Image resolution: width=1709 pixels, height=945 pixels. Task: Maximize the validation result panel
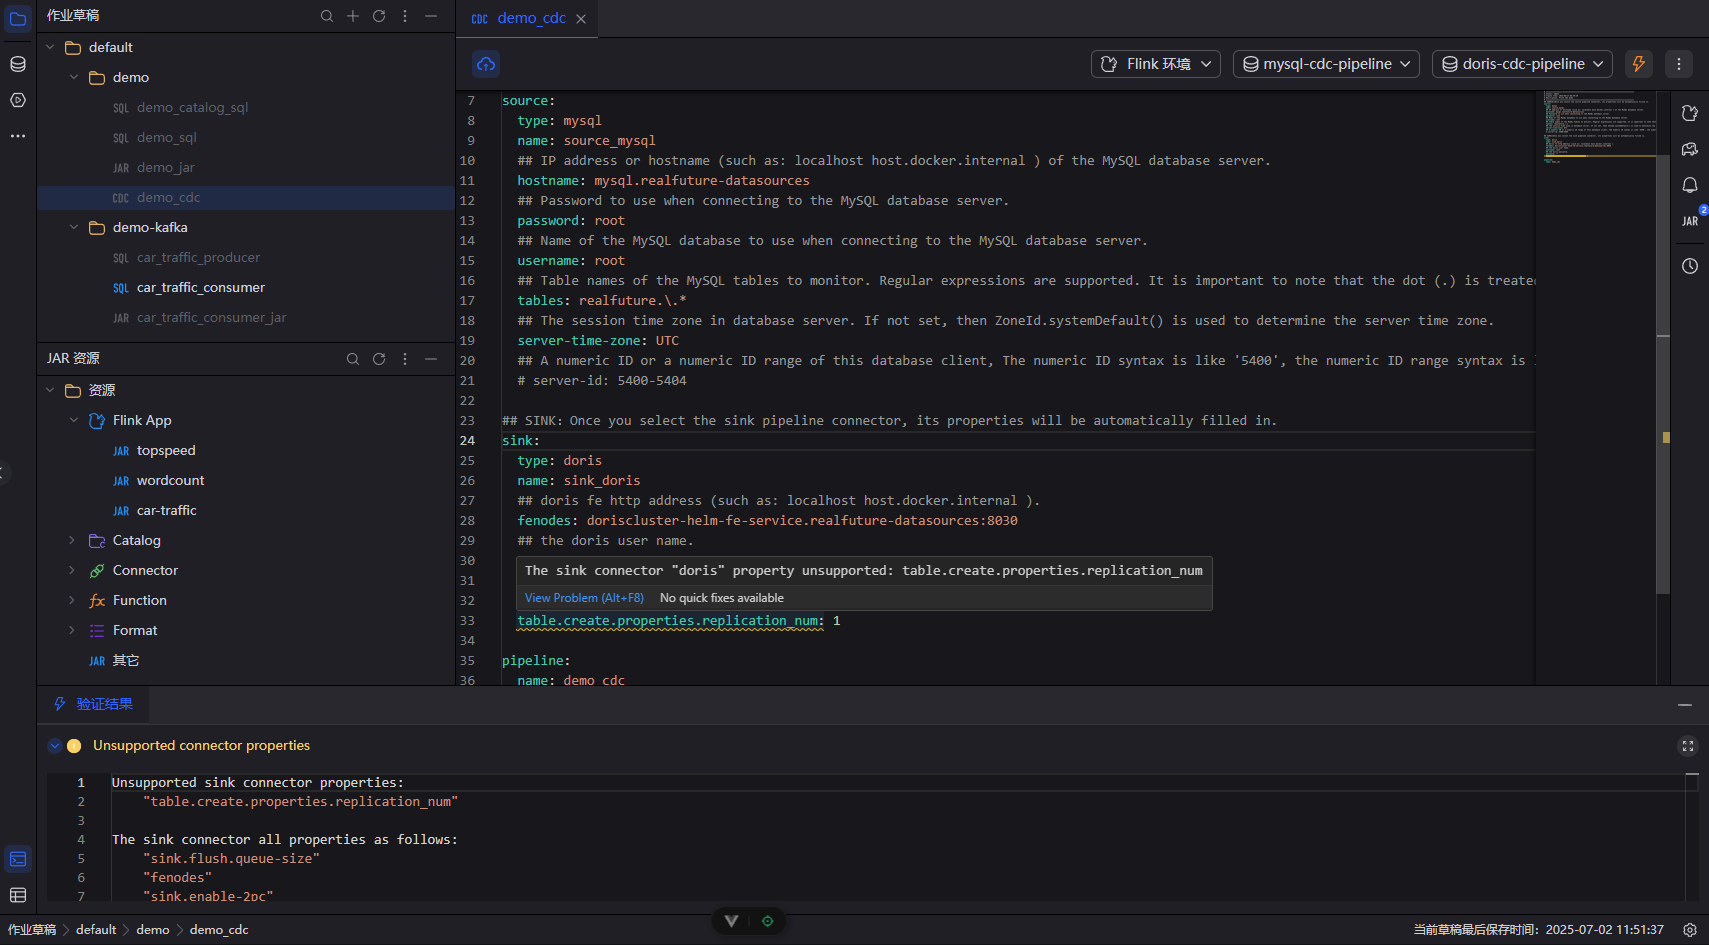pos(1688,746)
